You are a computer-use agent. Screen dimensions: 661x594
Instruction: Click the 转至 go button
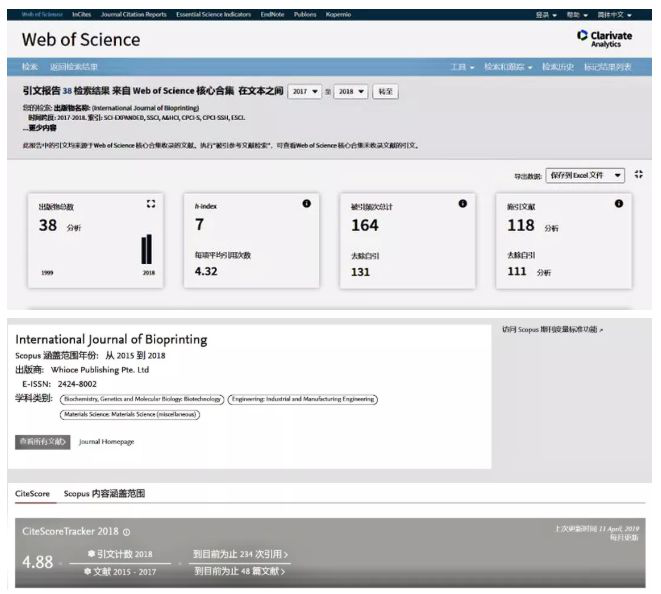click(x=385, y=91)
